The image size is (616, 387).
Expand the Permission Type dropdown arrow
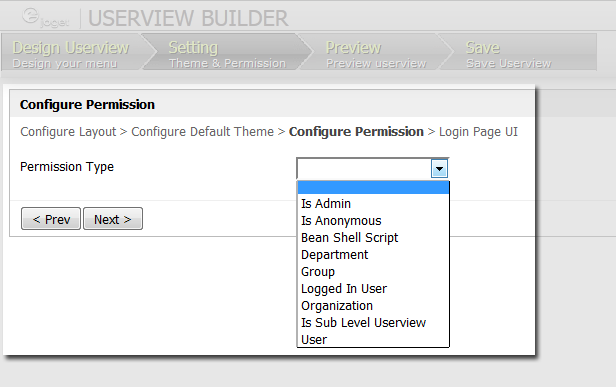coord(439,169)
